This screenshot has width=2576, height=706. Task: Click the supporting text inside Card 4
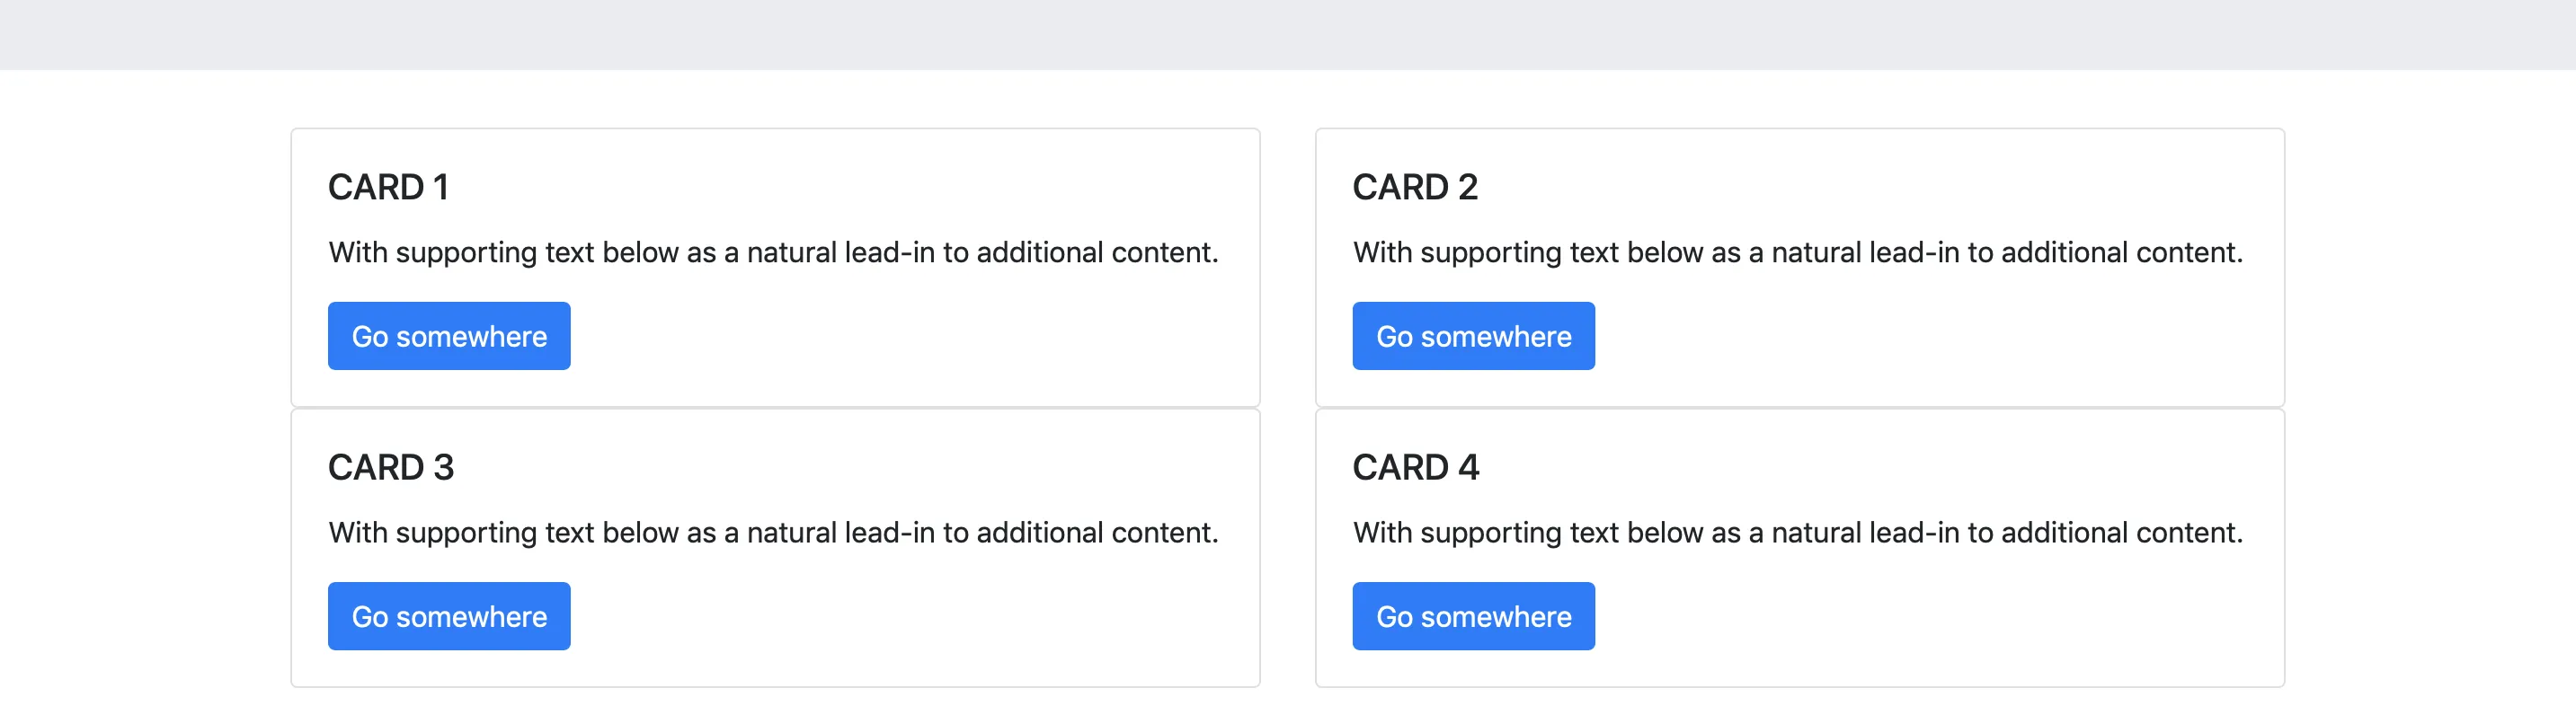[1797, 532]
